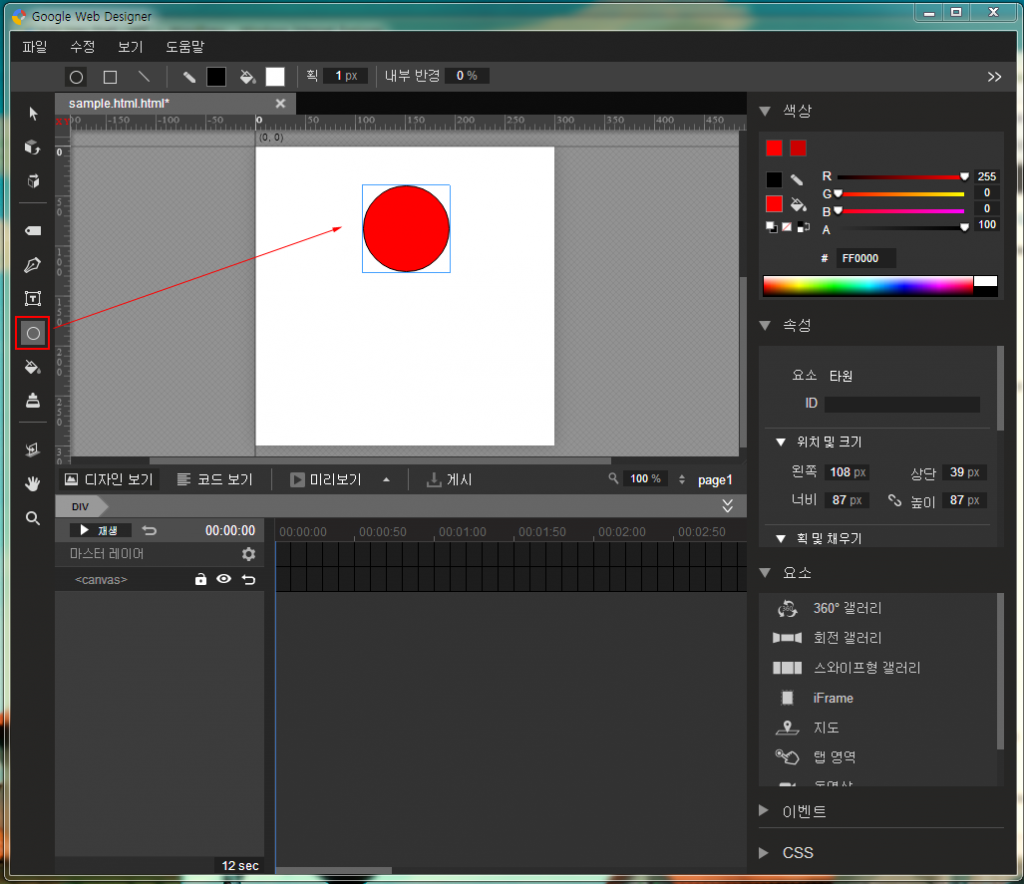The width and height of the screenshot is (1024, 884).
Task: Click the DIV breadcrumb
Action: tap(80, 507)
